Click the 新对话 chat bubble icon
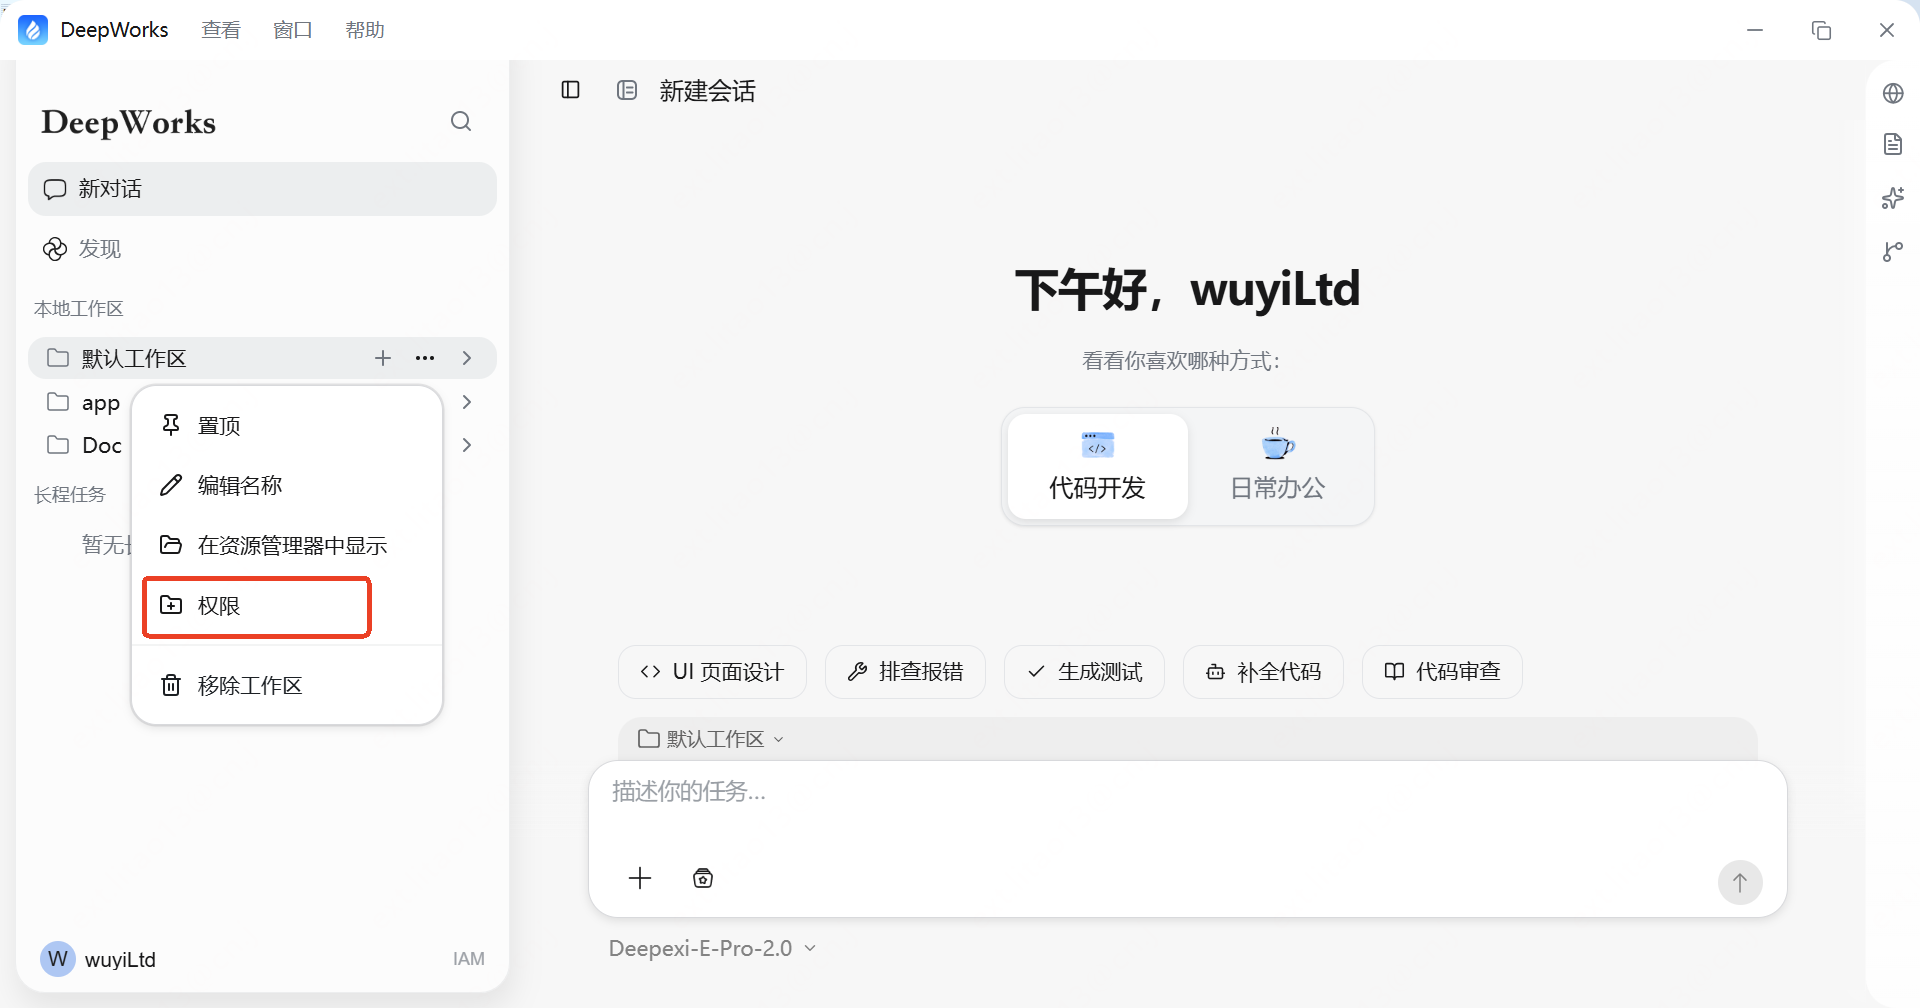 pyautogui.click(x=55, y=189)
